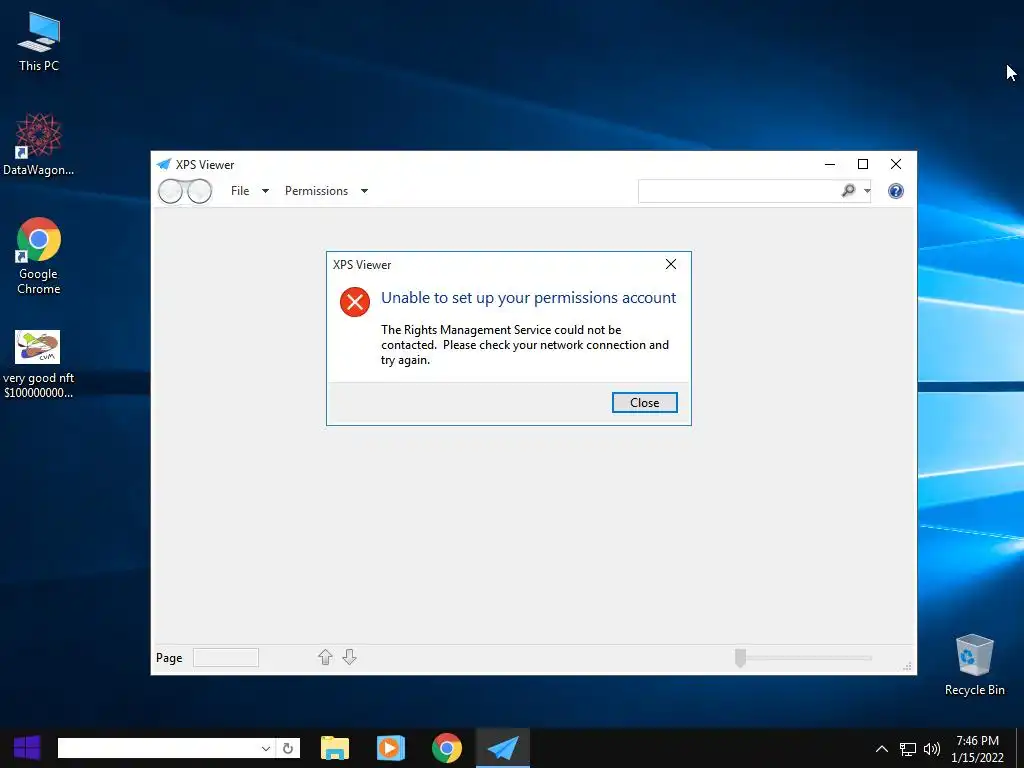Show hidden system tray icons

[x=882, y=748]
